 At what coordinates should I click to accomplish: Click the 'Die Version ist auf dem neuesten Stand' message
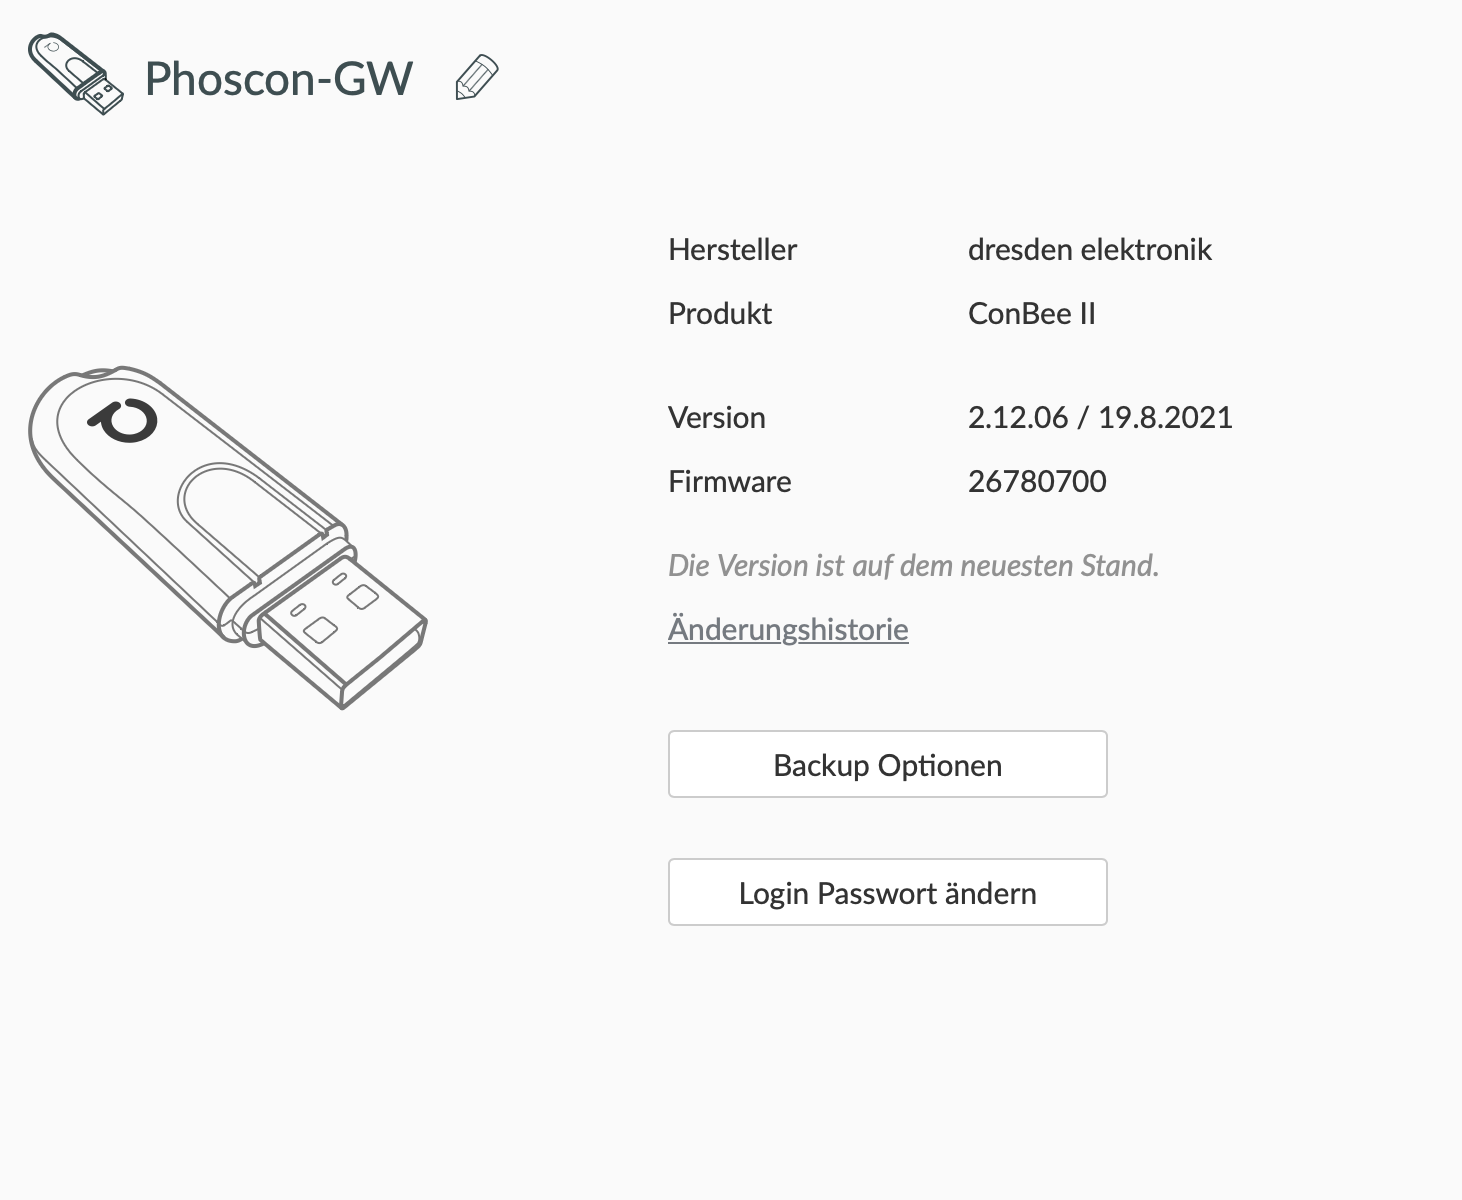click(x=913, y=565)
